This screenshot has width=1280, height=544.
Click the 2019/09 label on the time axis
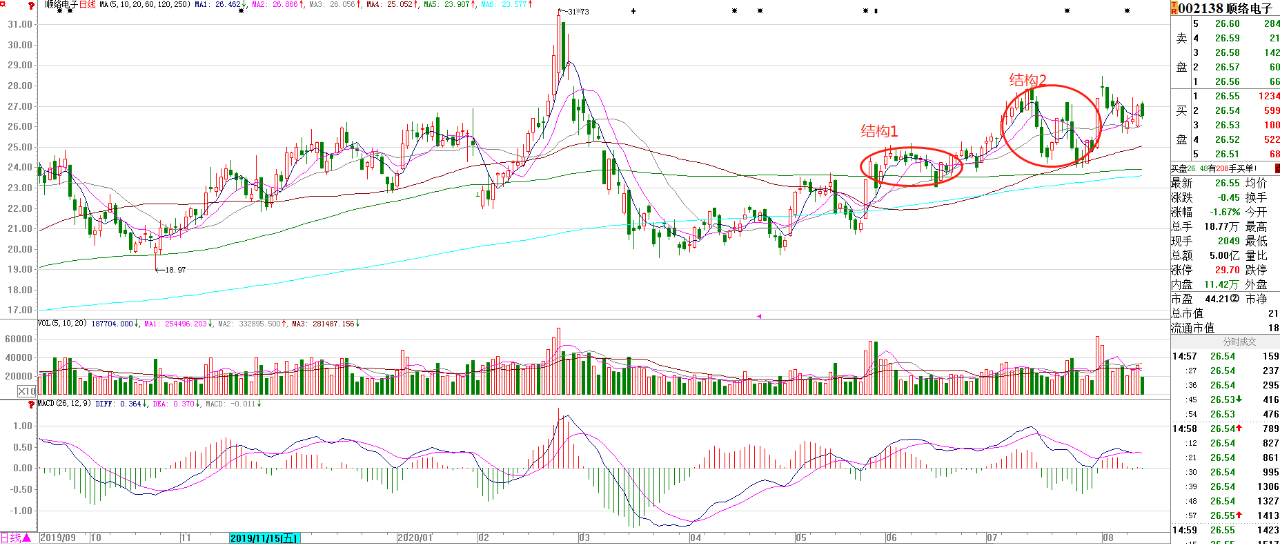[57, 538]
